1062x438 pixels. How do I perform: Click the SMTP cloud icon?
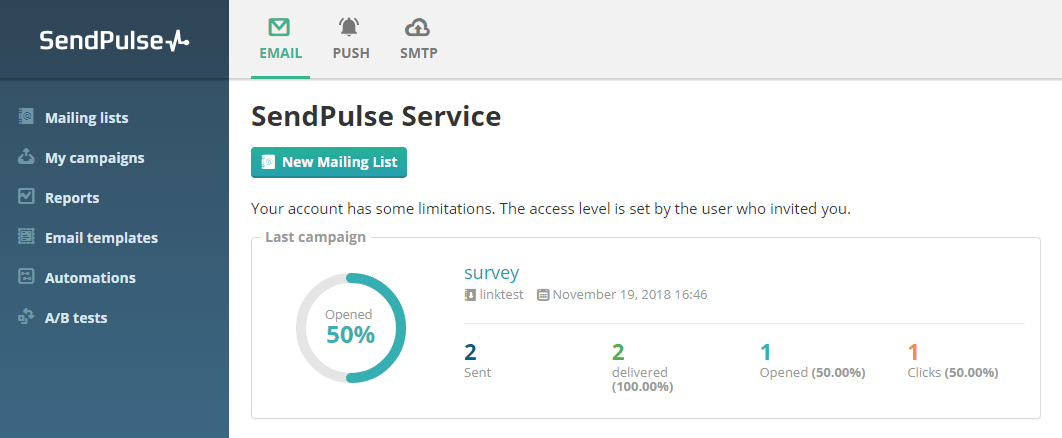click(x=418, y=27)
